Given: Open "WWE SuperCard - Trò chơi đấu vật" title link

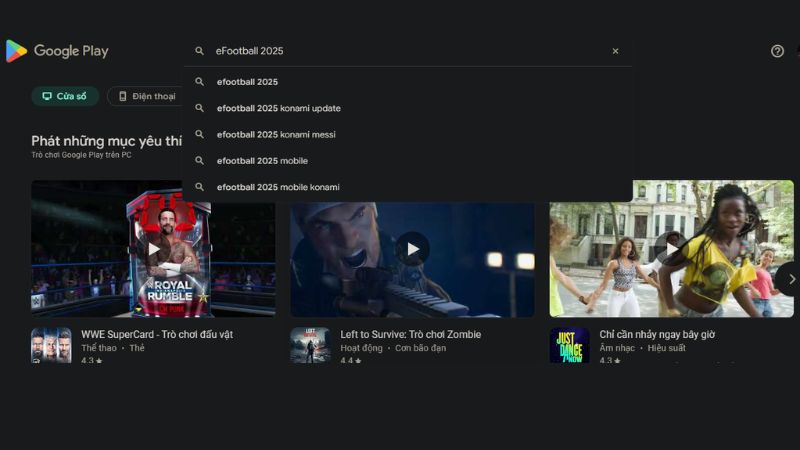Looking at the screenshot, I should click(x=157, y=334).
